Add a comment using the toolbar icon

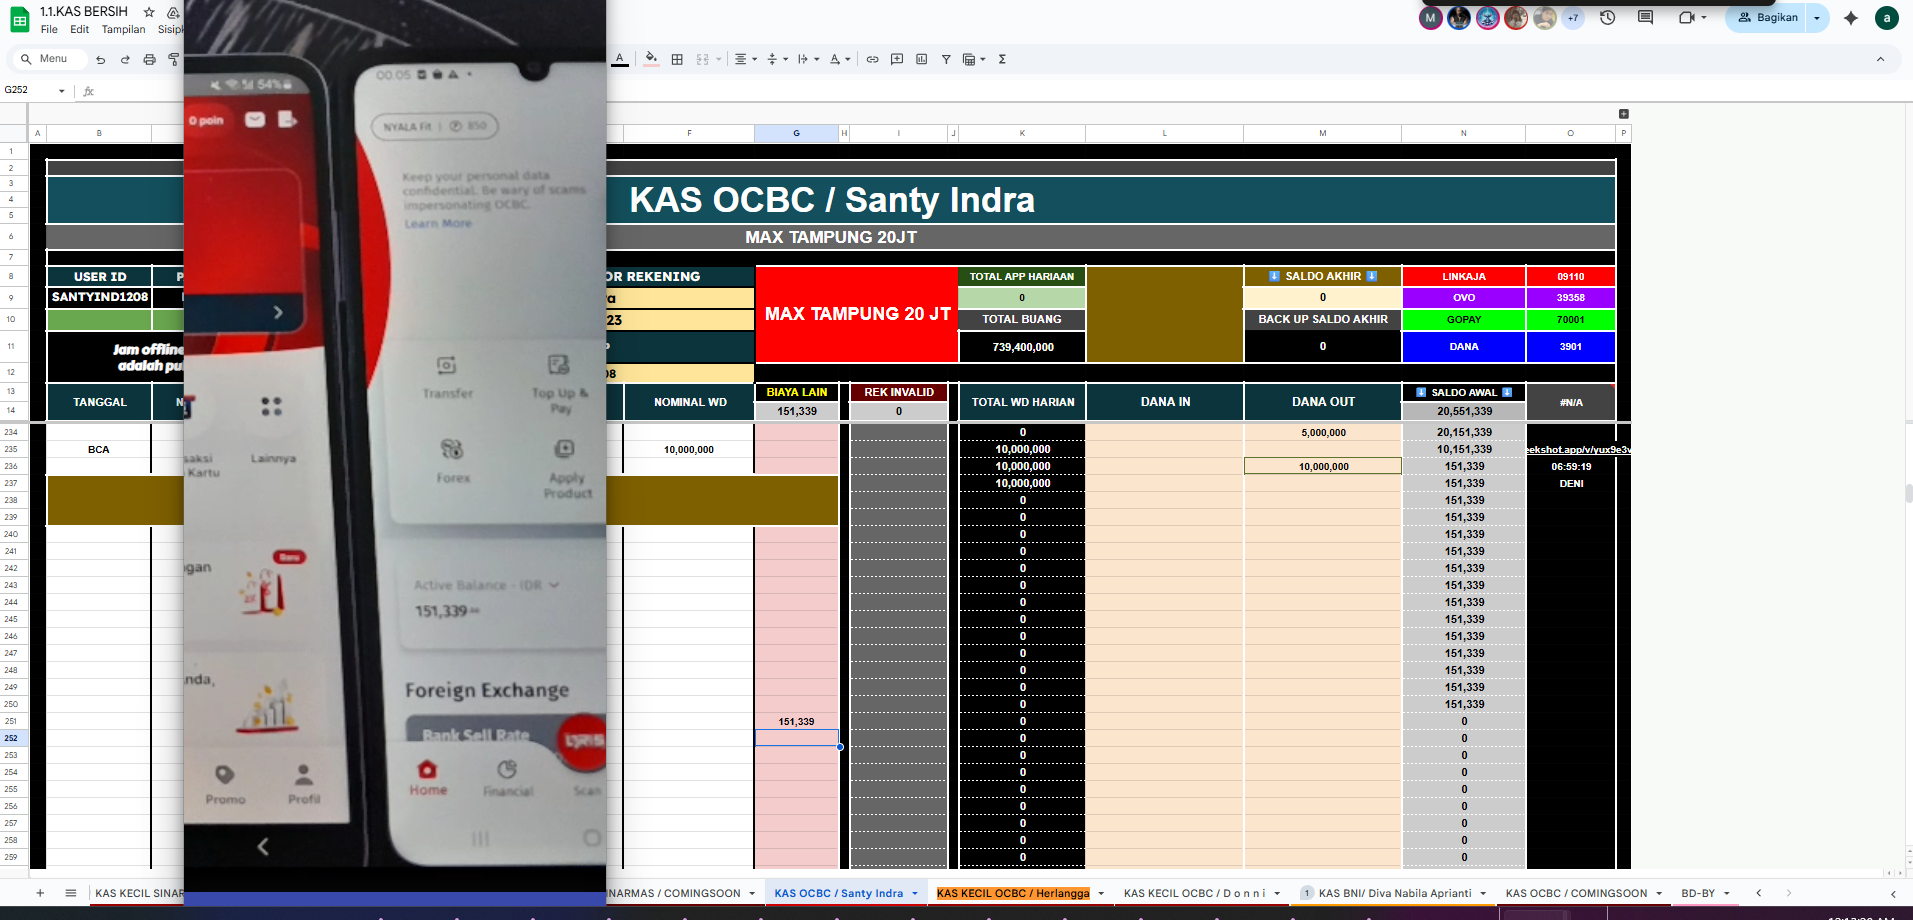coord(897,59)
